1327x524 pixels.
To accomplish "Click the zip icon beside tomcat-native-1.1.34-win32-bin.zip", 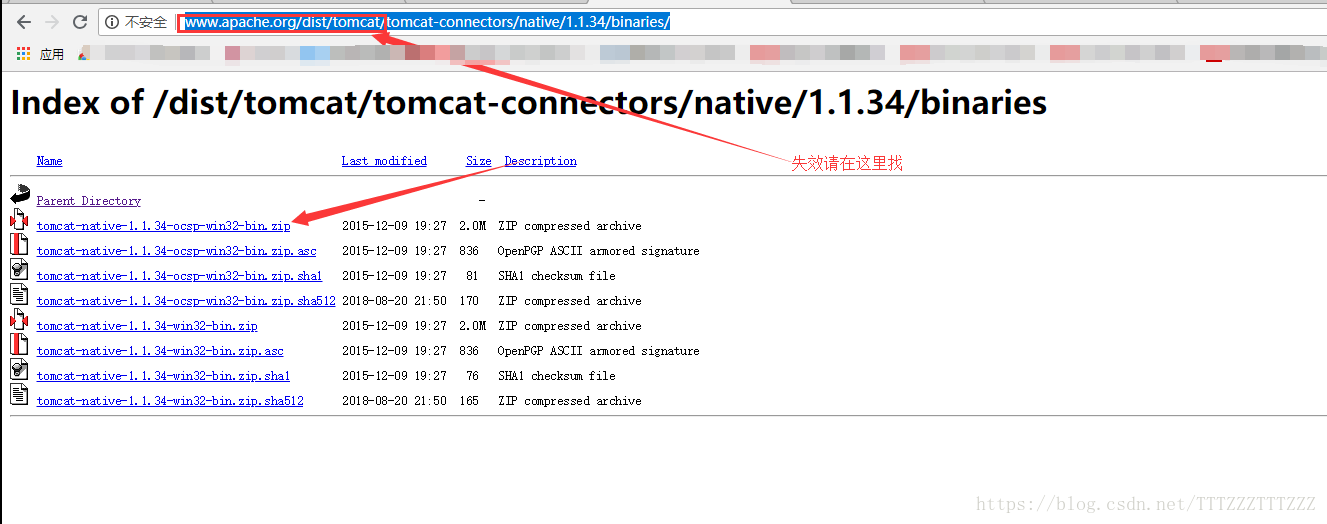I will tap(19, 320).
